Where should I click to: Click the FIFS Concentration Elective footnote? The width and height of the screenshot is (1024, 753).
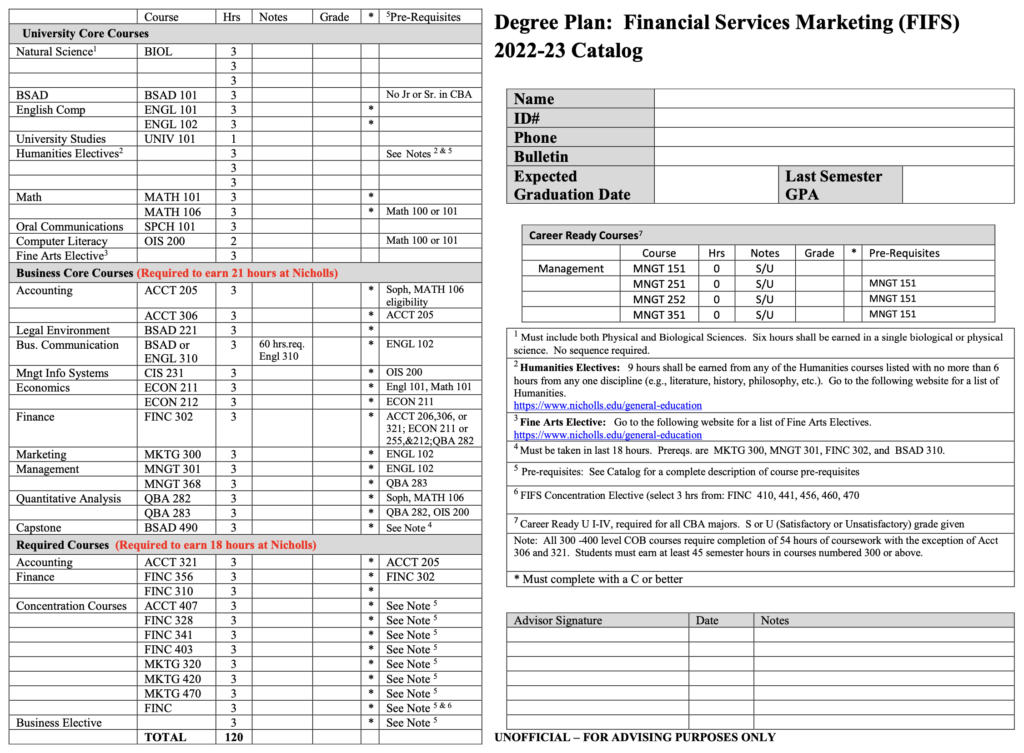(686, 495)
